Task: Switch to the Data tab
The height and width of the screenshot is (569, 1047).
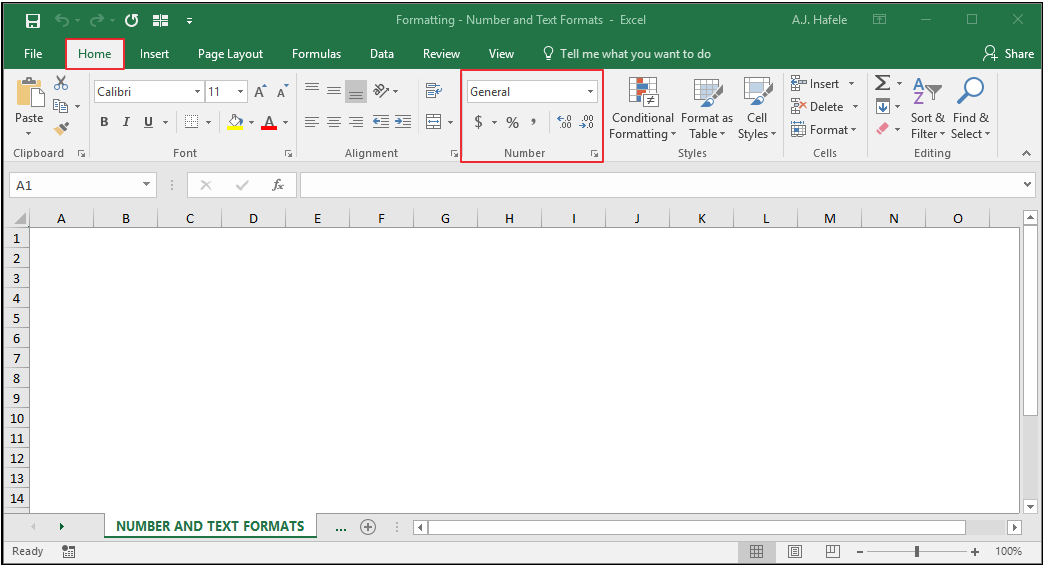Action: 382,54
